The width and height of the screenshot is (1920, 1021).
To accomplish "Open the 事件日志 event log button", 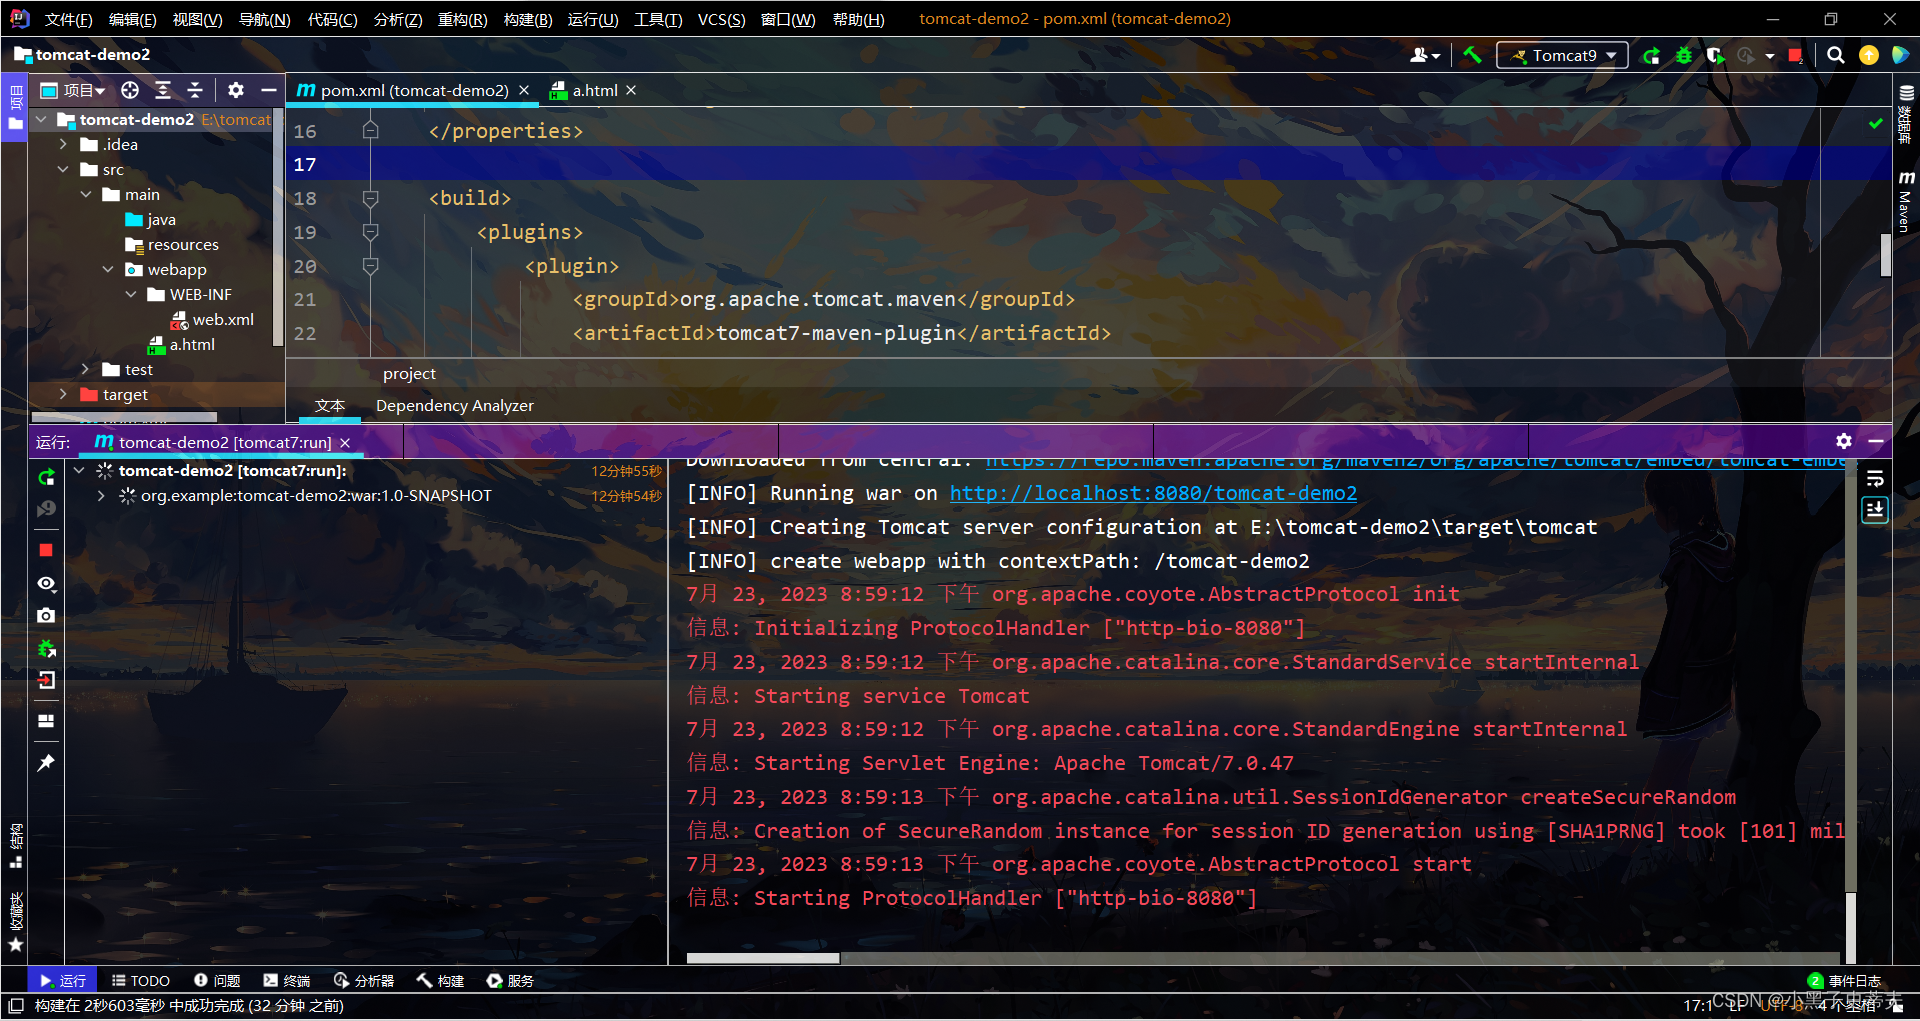I will 1845,980.
